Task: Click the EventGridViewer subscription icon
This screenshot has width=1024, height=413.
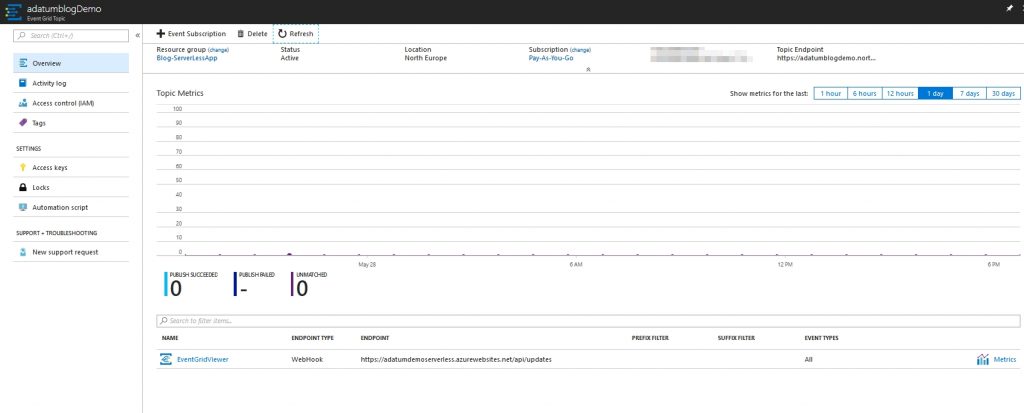Action: pos(166,359)
